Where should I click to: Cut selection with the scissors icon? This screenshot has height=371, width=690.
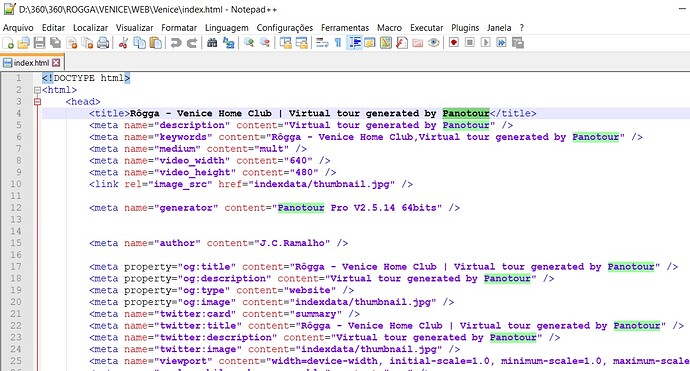124,43
